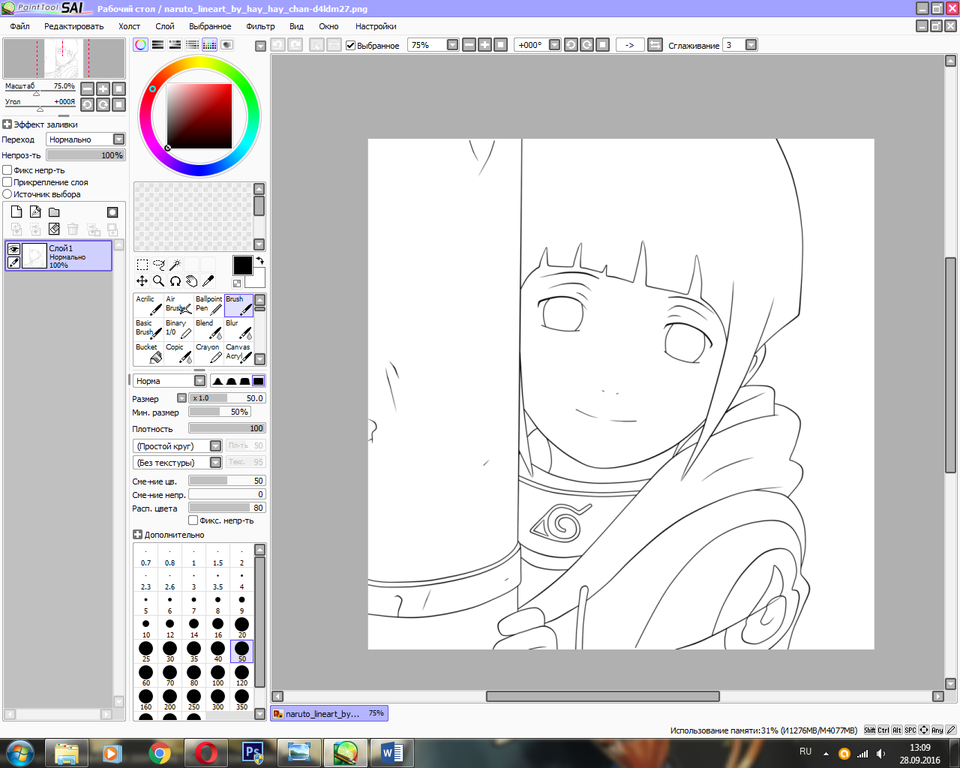Open the (Без текстуры) texture dropdown
The width and height of the screenshot is (960, 768).
pyautogui.click(x=216, y=462)
